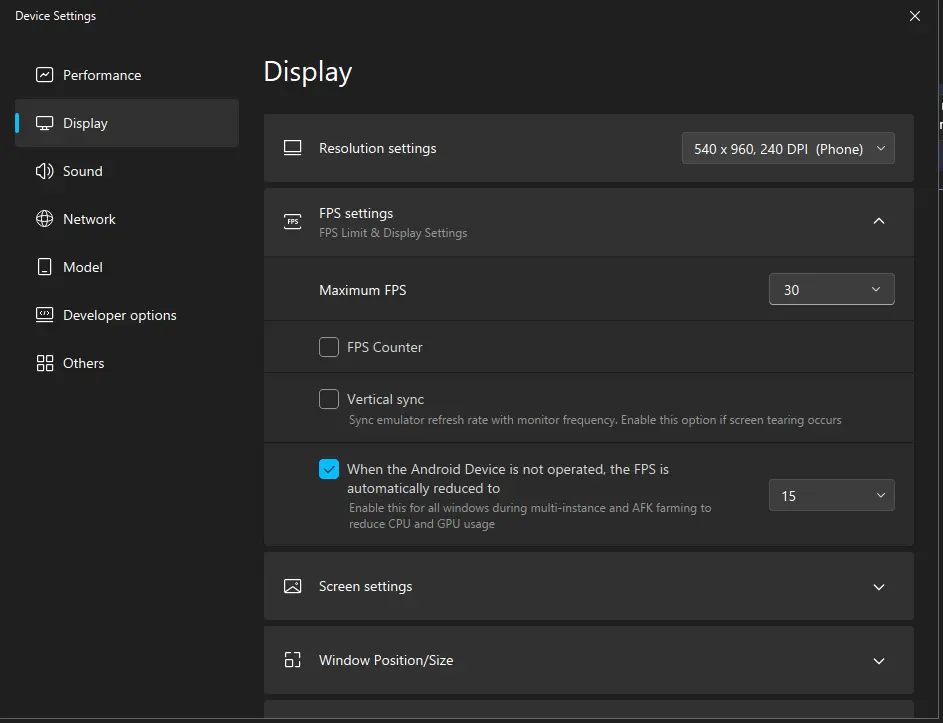Uncheck the automatic FPS reduction checkbox
The height and width of the screenshot is (723, 943).
(x=329, y=469)
